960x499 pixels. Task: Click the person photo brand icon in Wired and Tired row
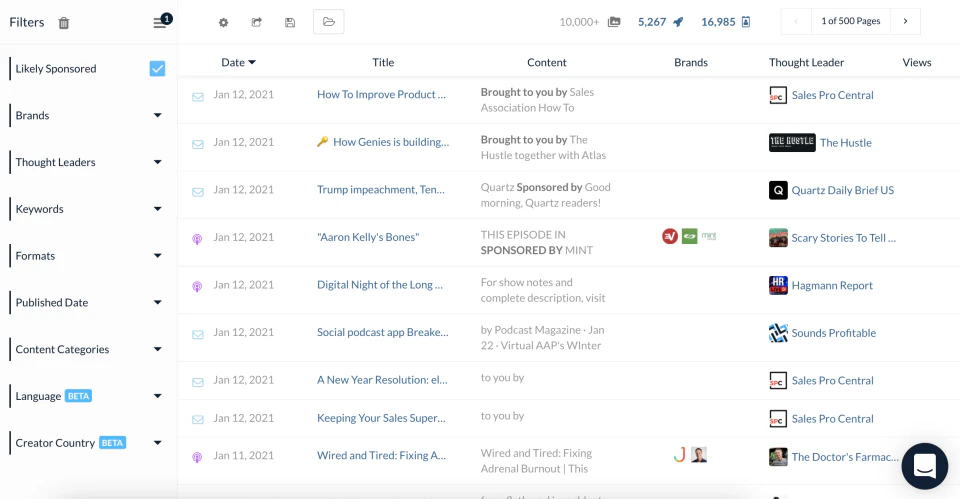699,455
